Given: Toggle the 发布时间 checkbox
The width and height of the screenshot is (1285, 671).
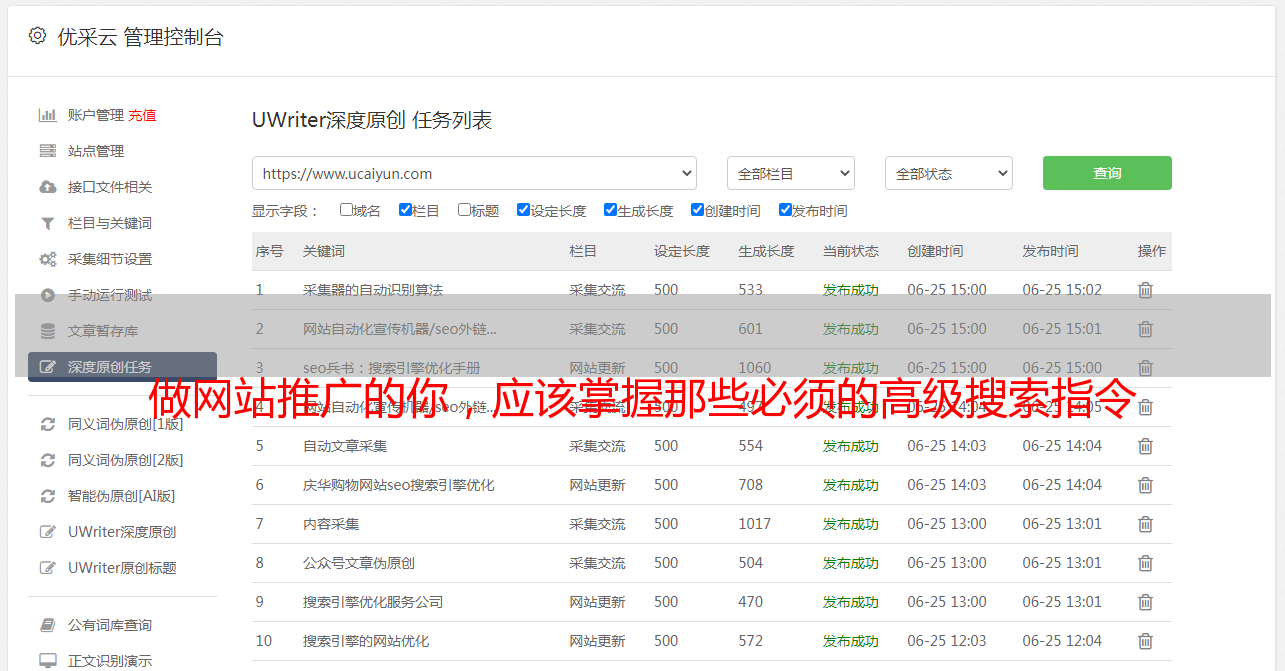Looking at the screenshot, I should coord(785,210).
